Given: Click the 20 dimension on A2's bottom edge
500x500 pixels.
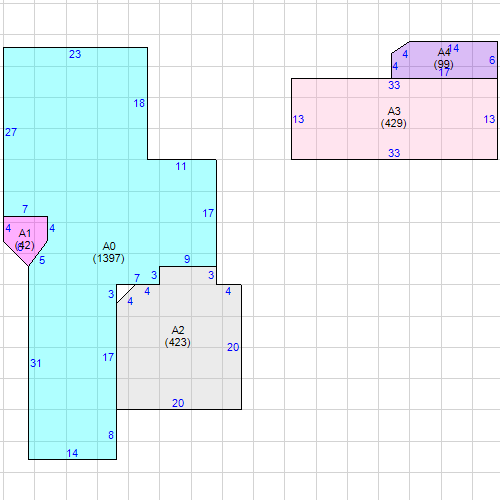Looking at the screenshot, I should click(178, 403).
